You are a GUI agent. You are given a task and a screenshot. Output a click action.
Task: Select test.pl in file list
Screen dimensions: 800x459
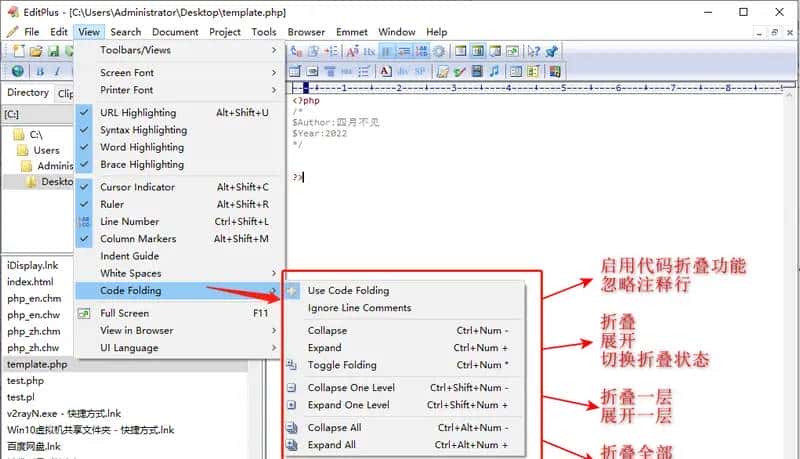click(x=20, y=397)
